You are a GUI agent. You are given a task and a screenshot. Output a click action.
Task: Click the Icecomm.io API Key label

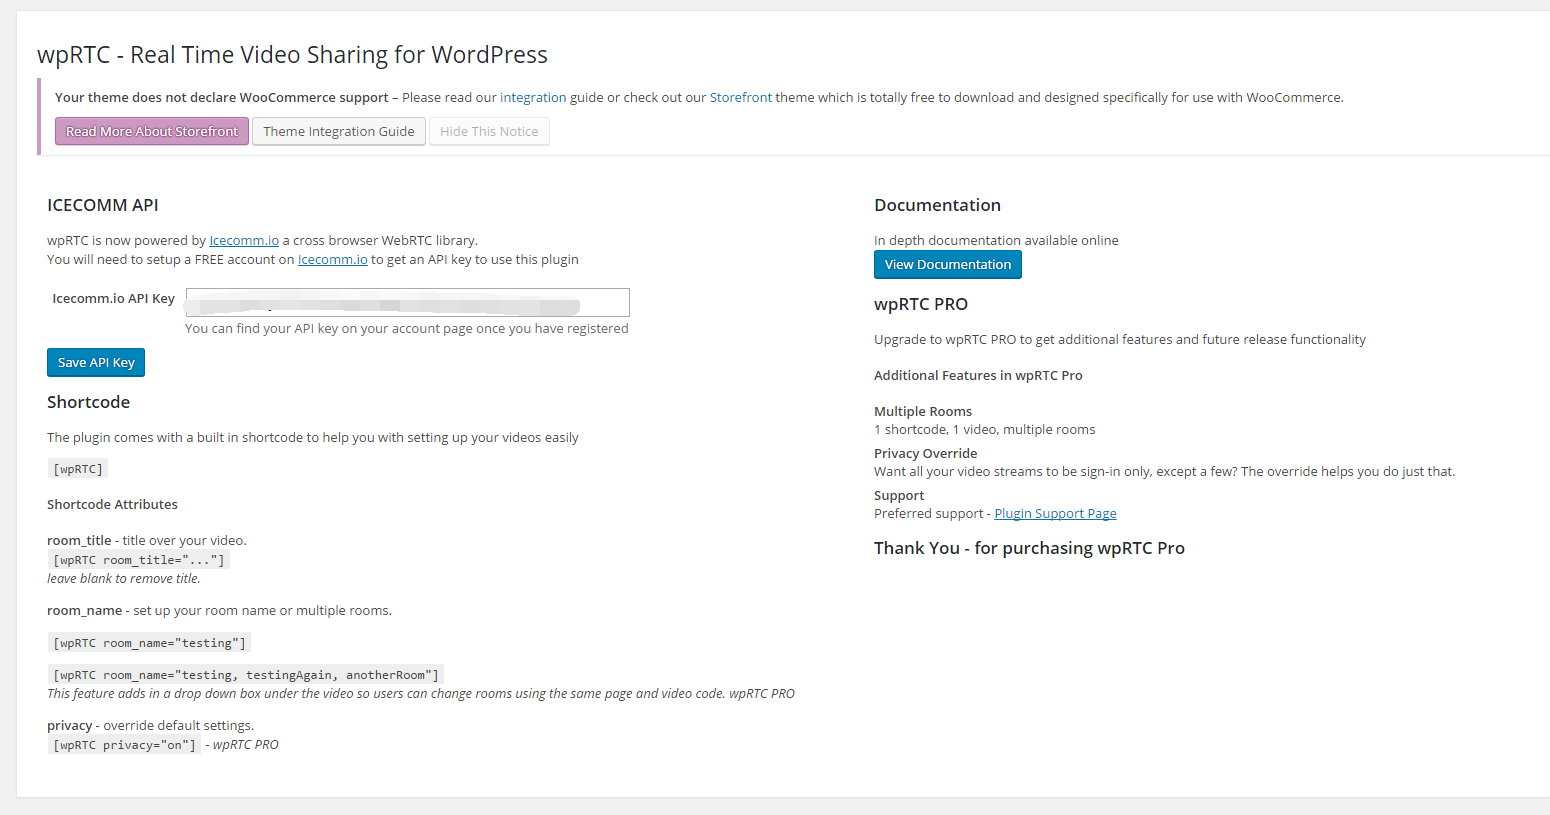tap(113, 298)
